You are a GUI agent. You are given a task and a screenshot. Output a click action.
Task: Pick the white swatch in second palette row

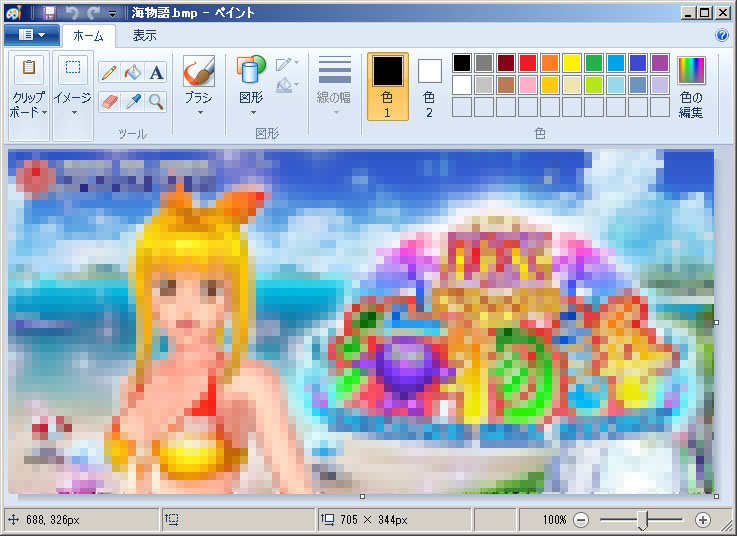point(462,85)
